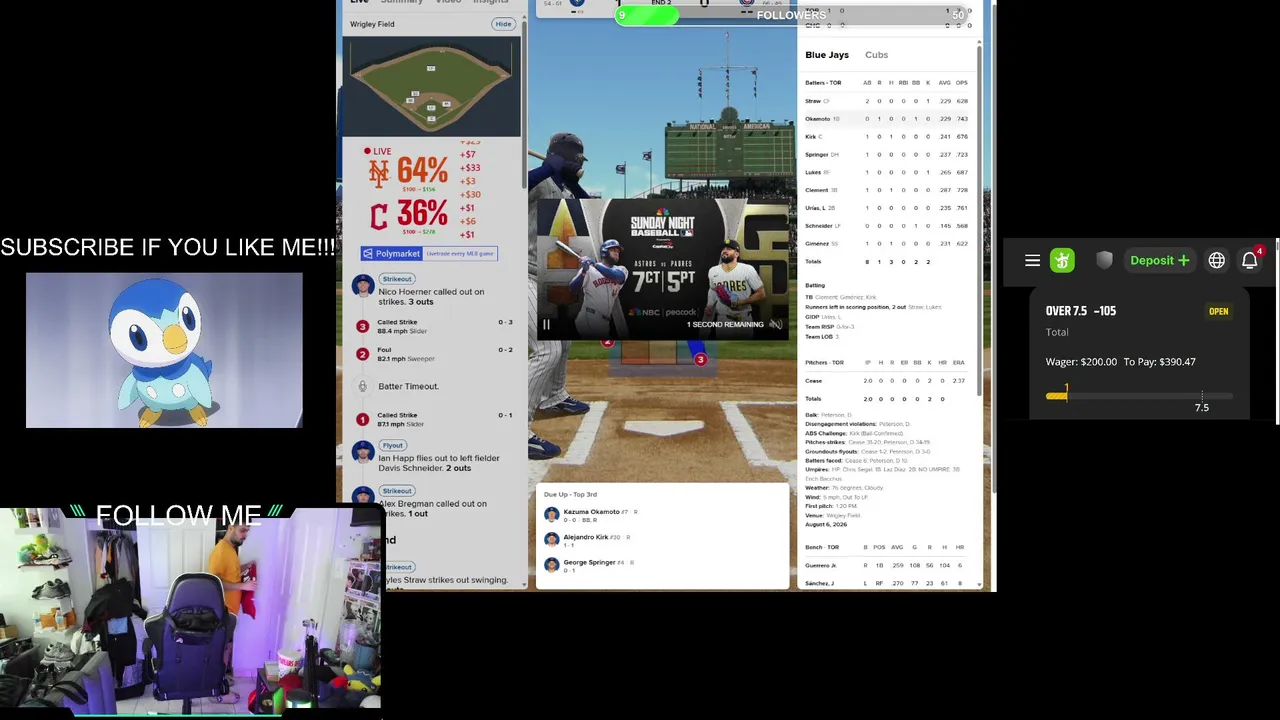This screenshot has height=720, width=1280.
Task: Click the Piplup penguin image
Action: point(164,350)
